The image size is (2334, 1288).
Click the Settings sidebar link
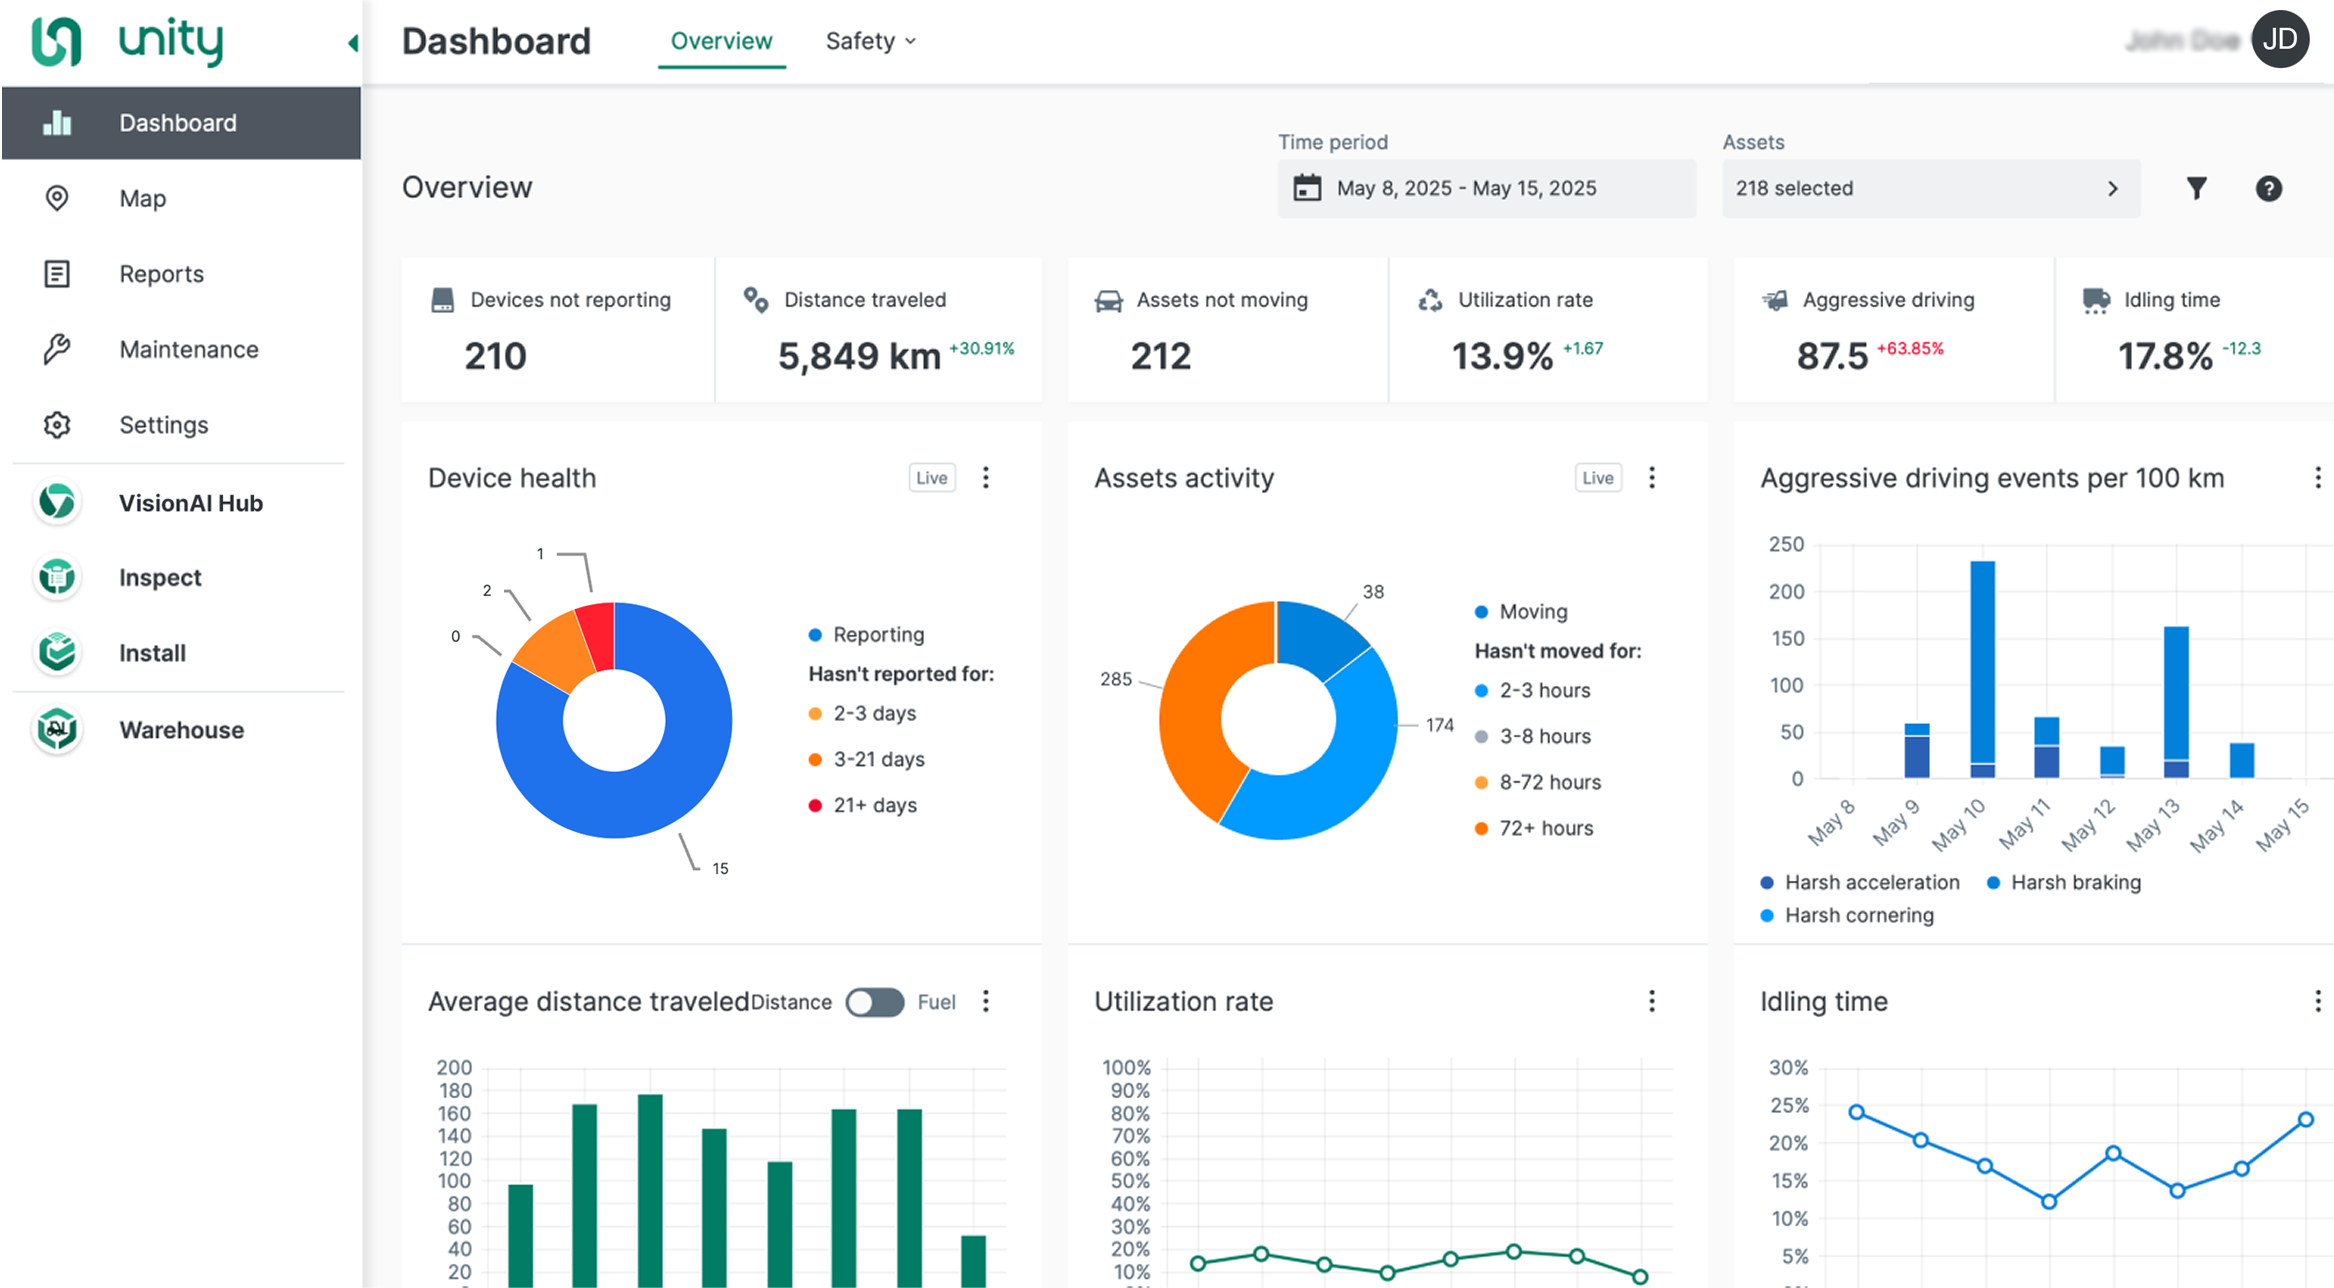tap(163, 425)
